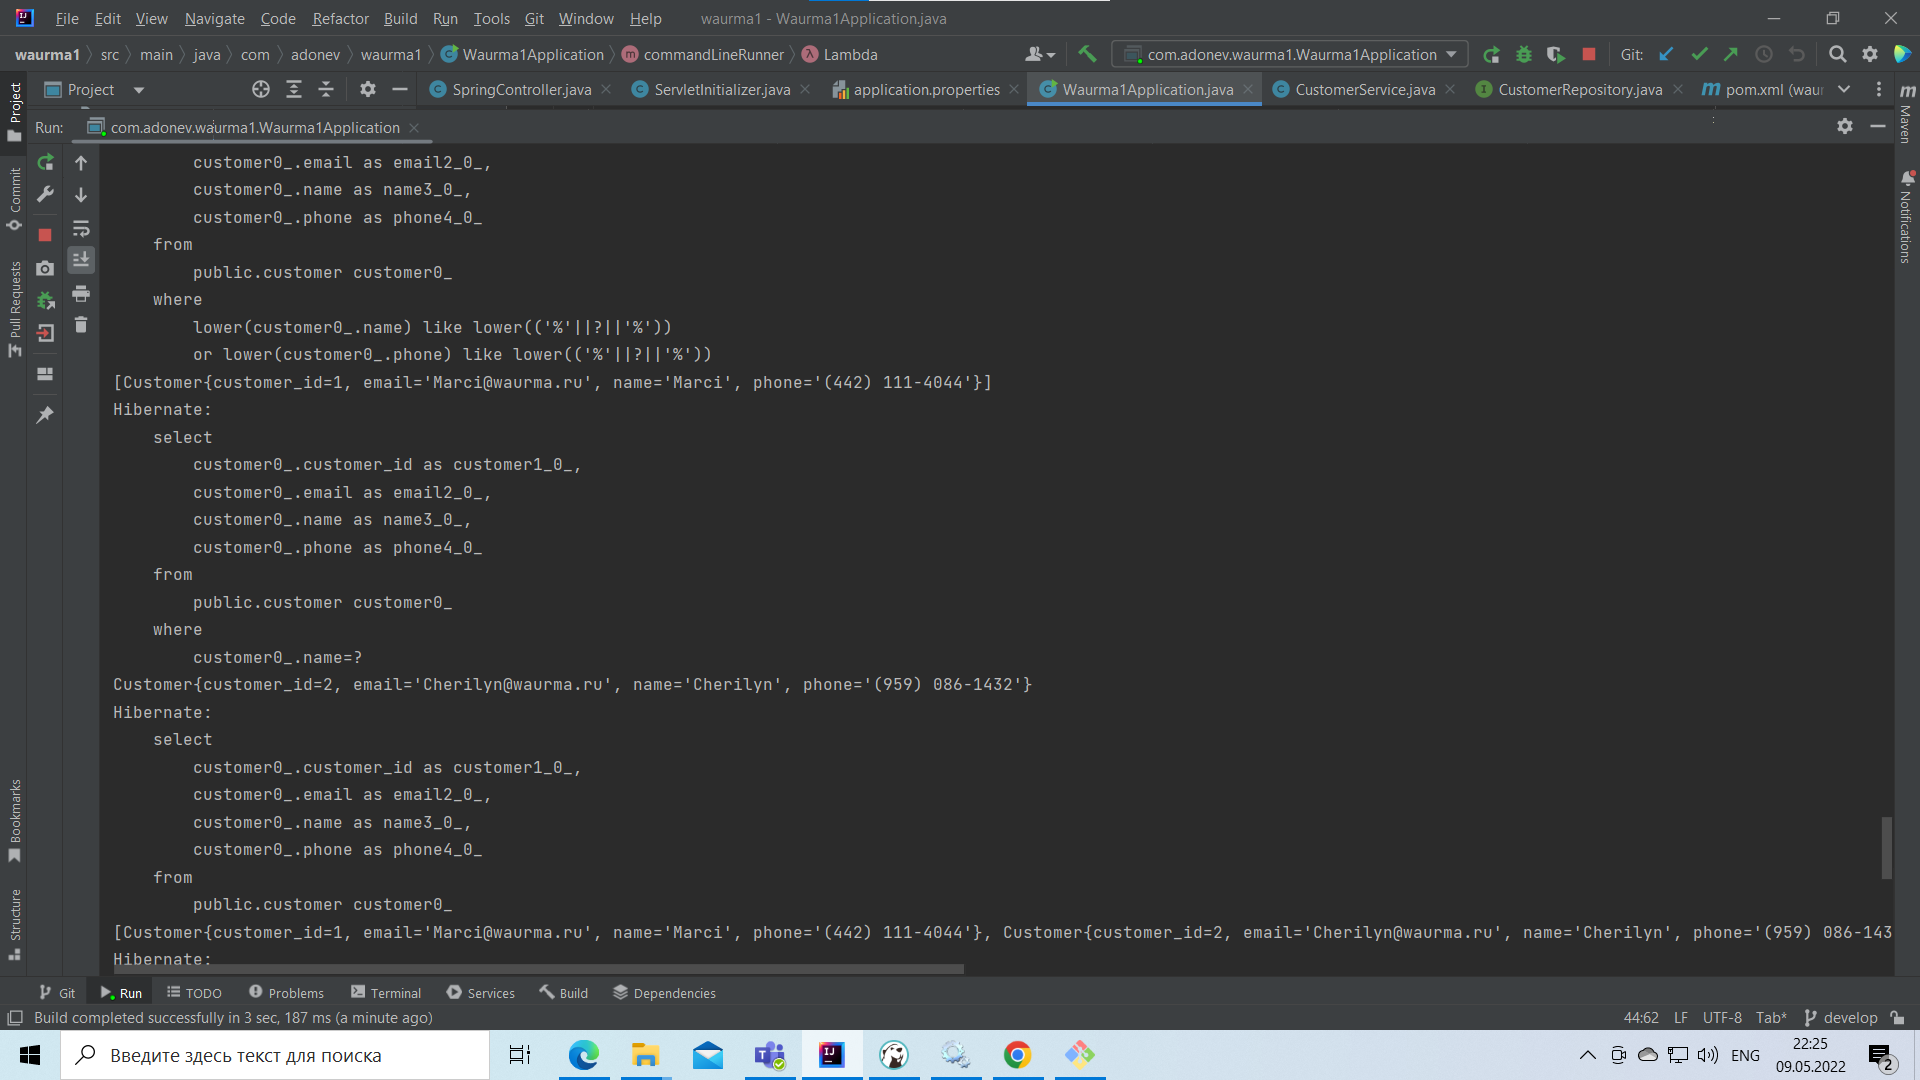The image size is (1920, 1080).
Task: Expand the Project view dropdown arrow
Action: pyautogui.click(x=139, y=90)
